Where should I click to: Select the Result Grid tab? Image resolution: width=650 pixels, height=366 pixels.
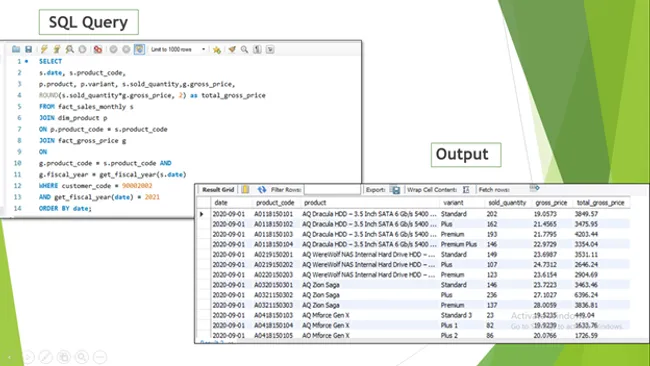coord(218,189)
